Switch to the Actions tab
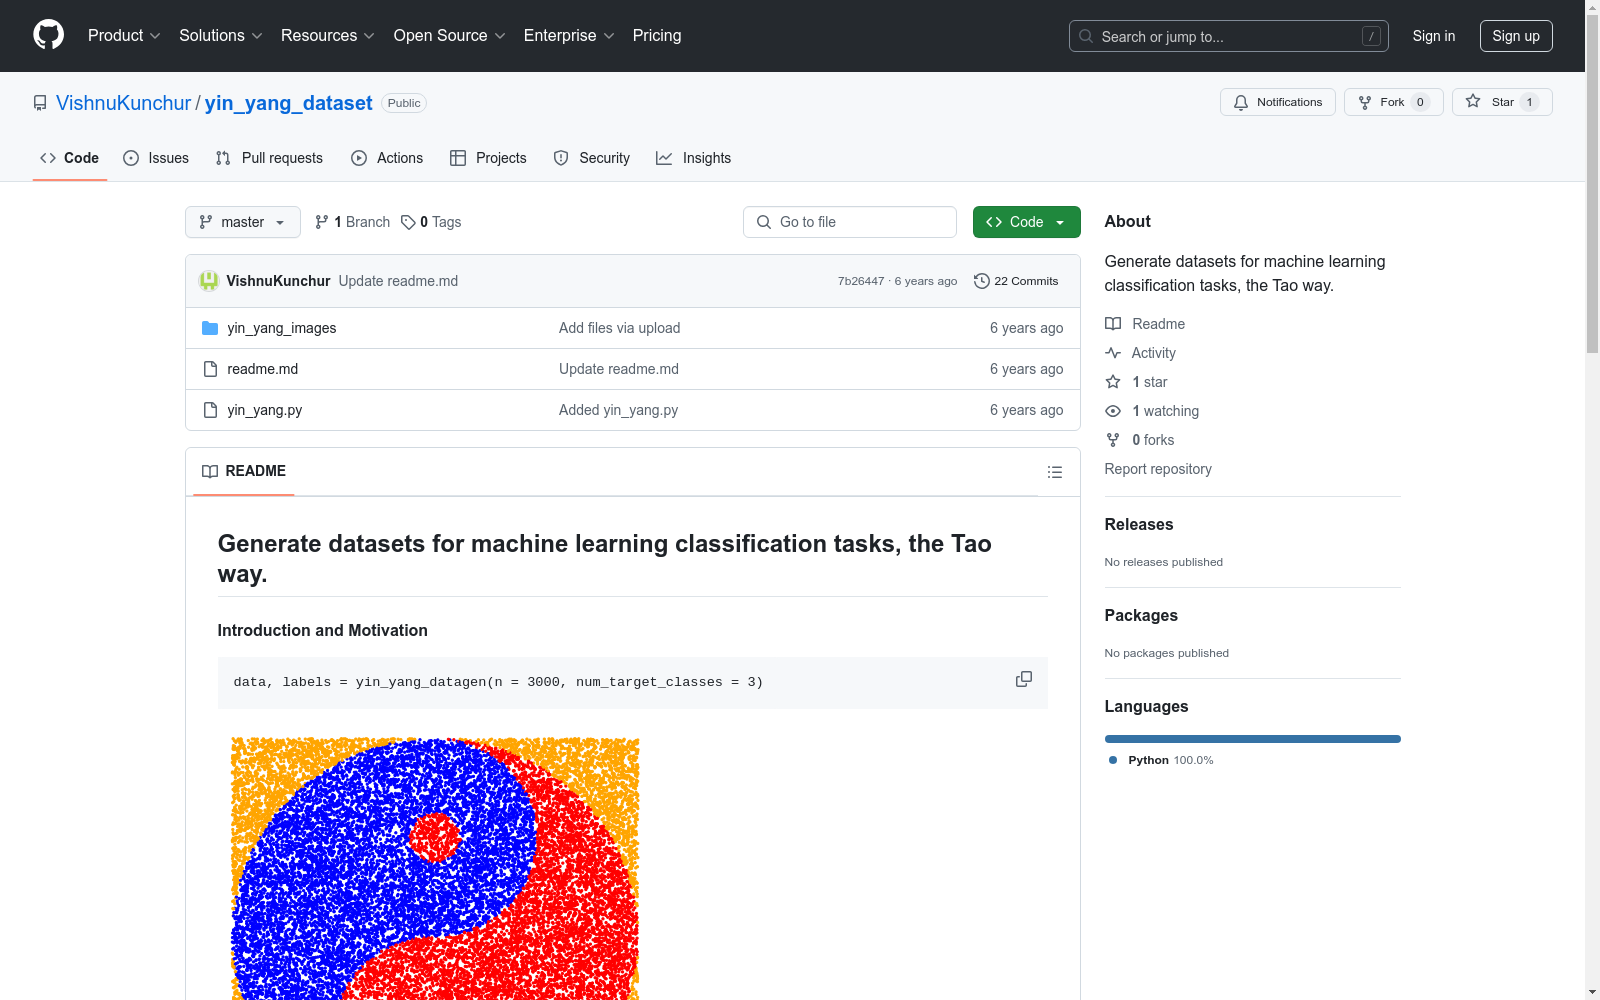The width and height of the screenshot is (1600, 1000). click(x=387, y=158)
